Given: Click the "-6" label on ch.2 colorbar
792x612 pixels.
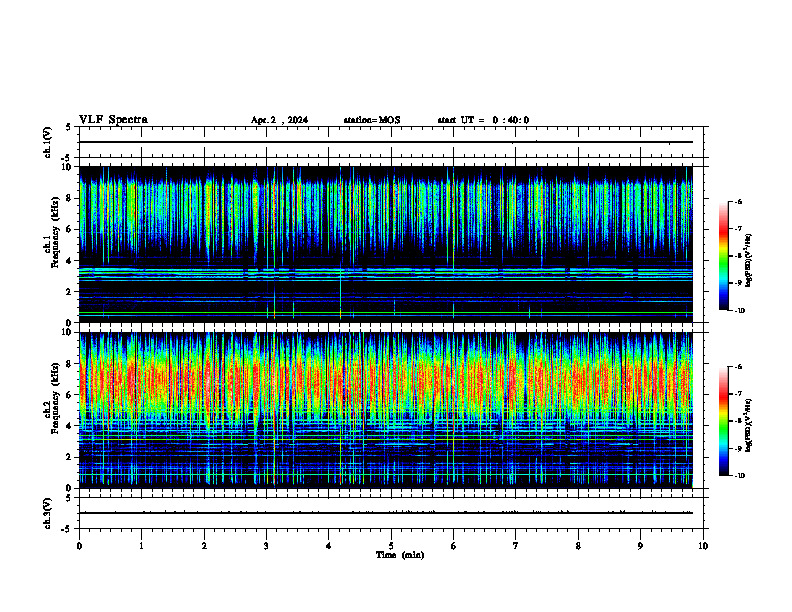Looking at the screenshot, I should click(x=739, y=367).
